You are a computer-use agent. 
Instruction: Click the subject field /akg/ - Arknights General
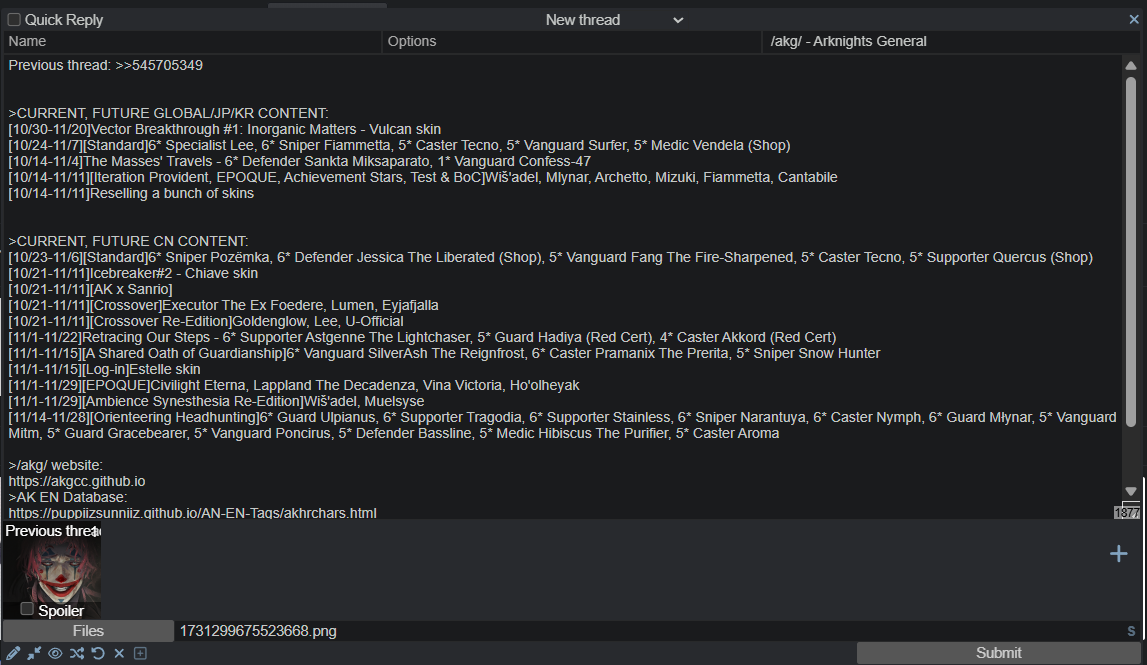(952, 42)
